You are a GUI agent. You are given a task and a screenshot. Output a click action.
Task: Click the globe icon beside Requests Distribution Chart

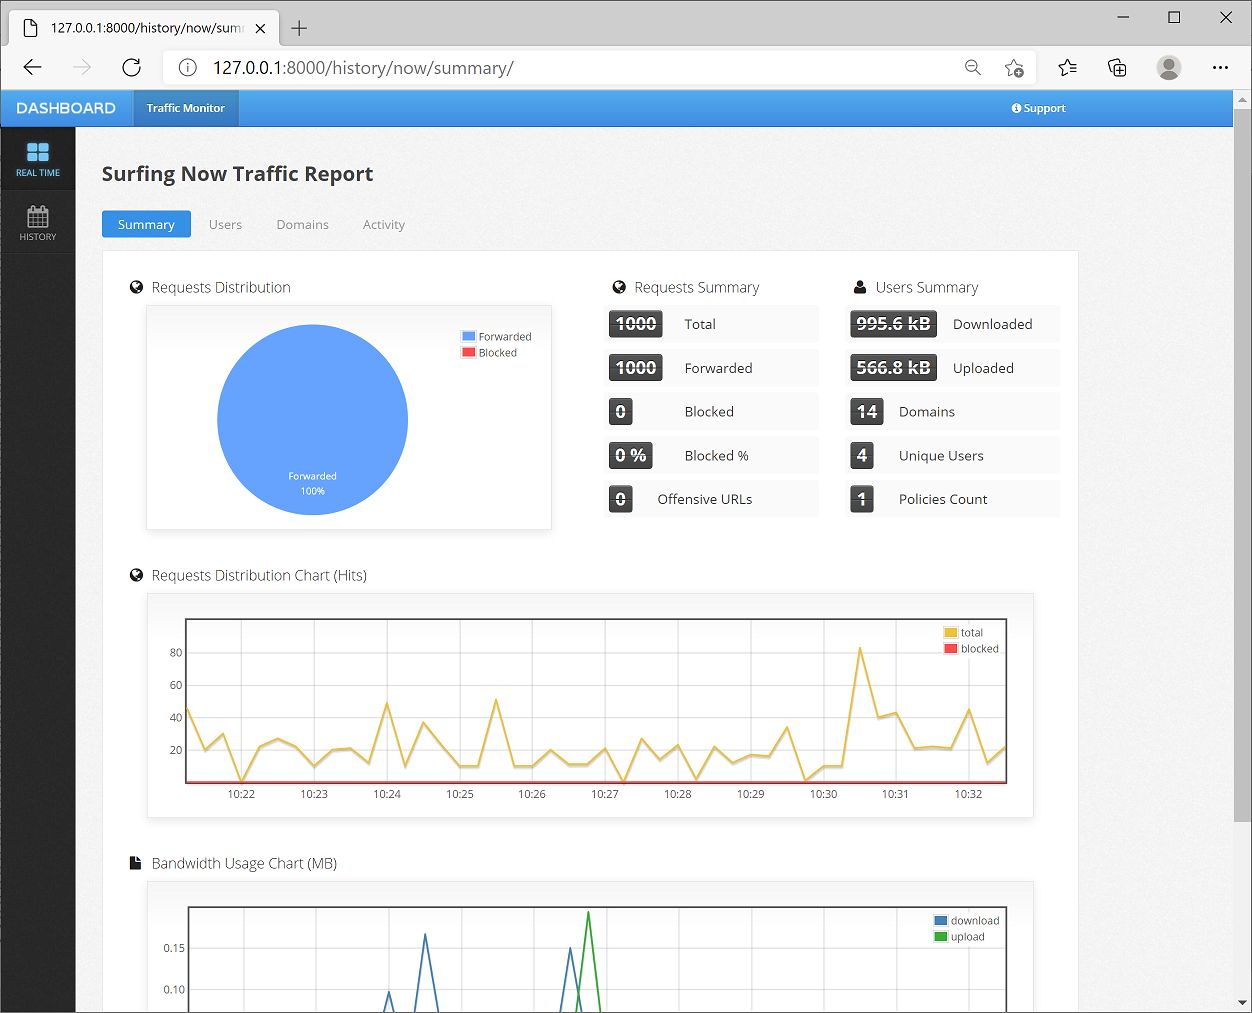(137, 575)
